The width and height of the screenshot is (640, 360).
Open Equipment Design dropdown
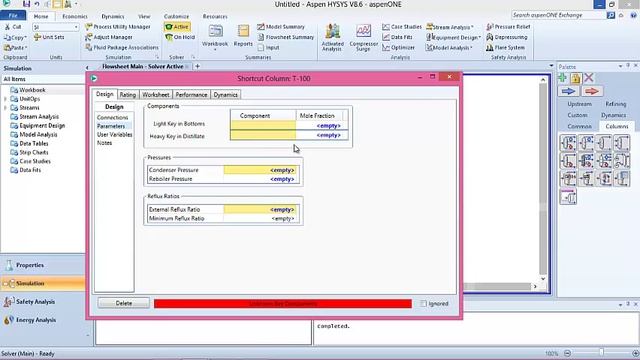click(453, 37)
